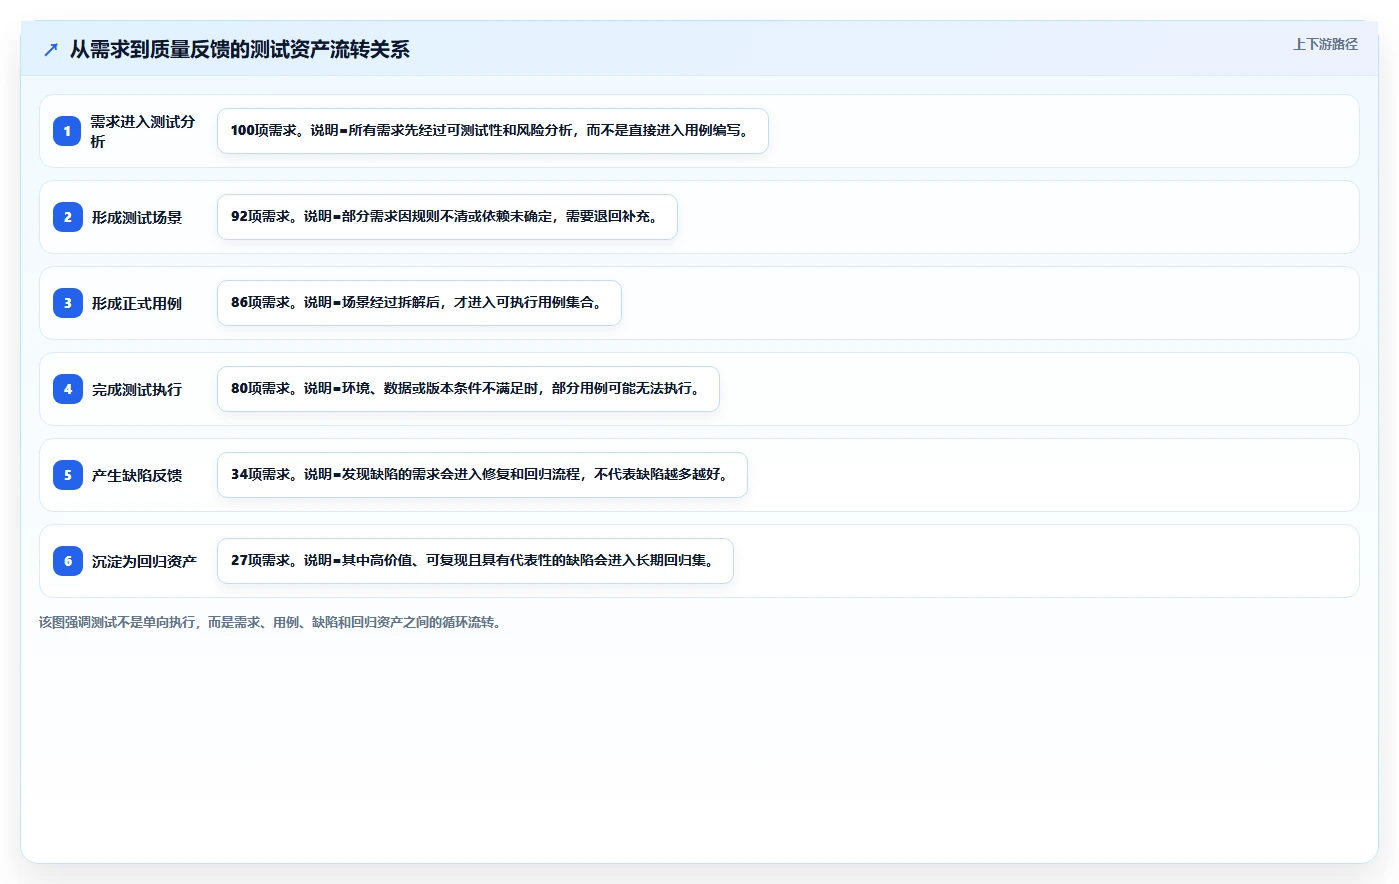The image size is (1399, 884).
Task: Click the 完成测试执行 step label
Action: [137, 389]
